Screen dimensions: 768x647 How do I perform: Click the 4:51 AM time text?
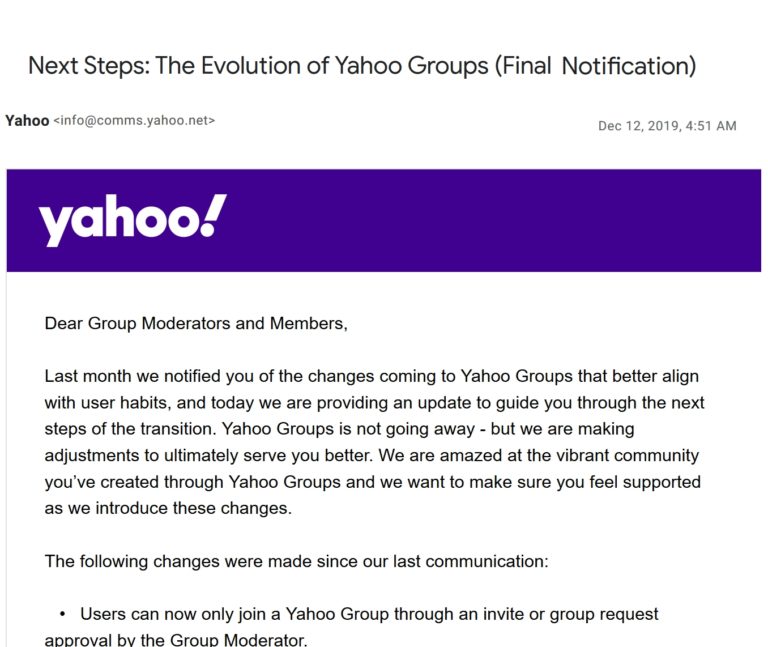pyautogui.click(x=711, y=126)
